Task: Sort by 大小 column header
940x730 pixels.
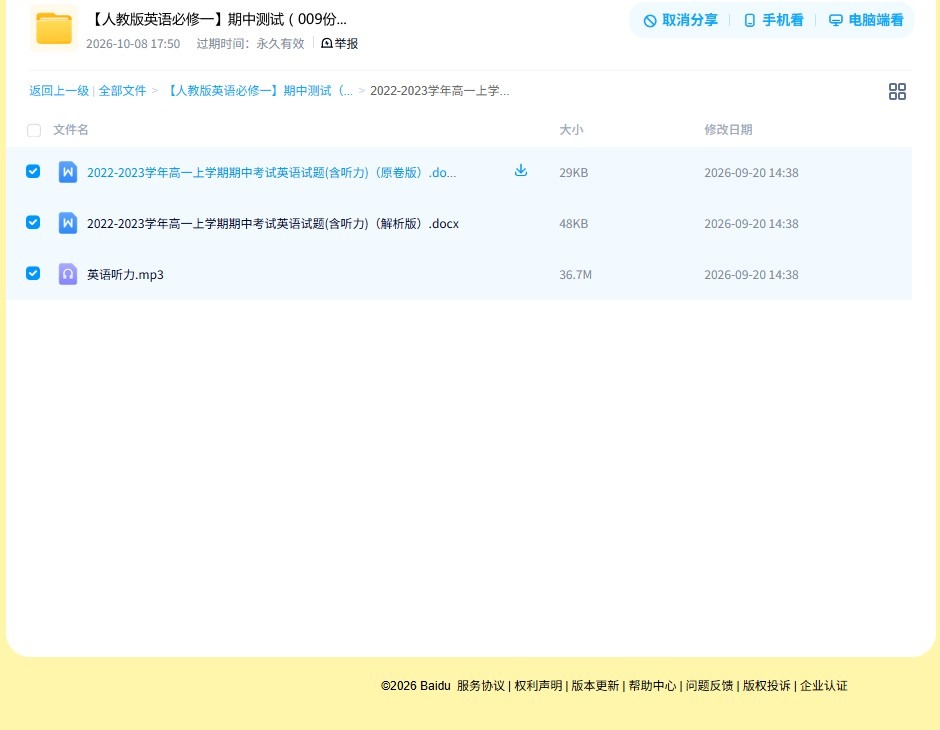Action: pyautogui.click(x=571, y=129)
